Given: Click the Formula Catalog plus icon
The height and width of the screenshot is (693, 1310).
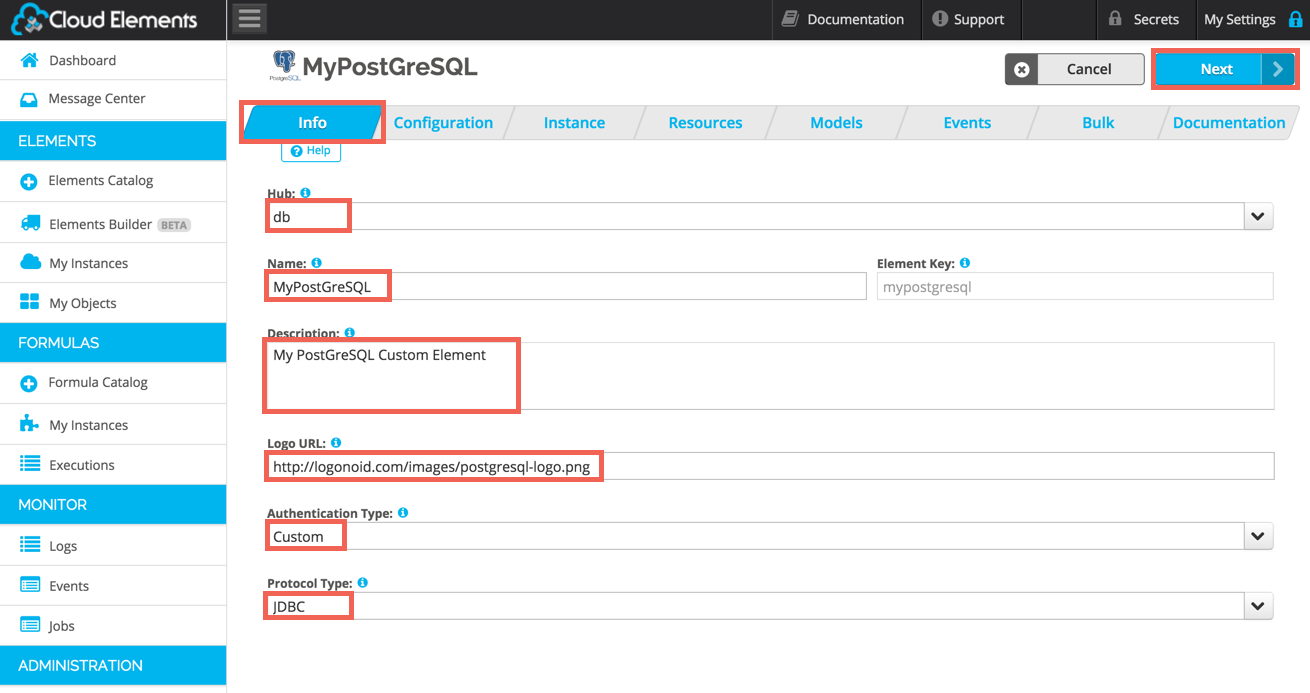Looking at the screenshot, I should coord(29,383).
